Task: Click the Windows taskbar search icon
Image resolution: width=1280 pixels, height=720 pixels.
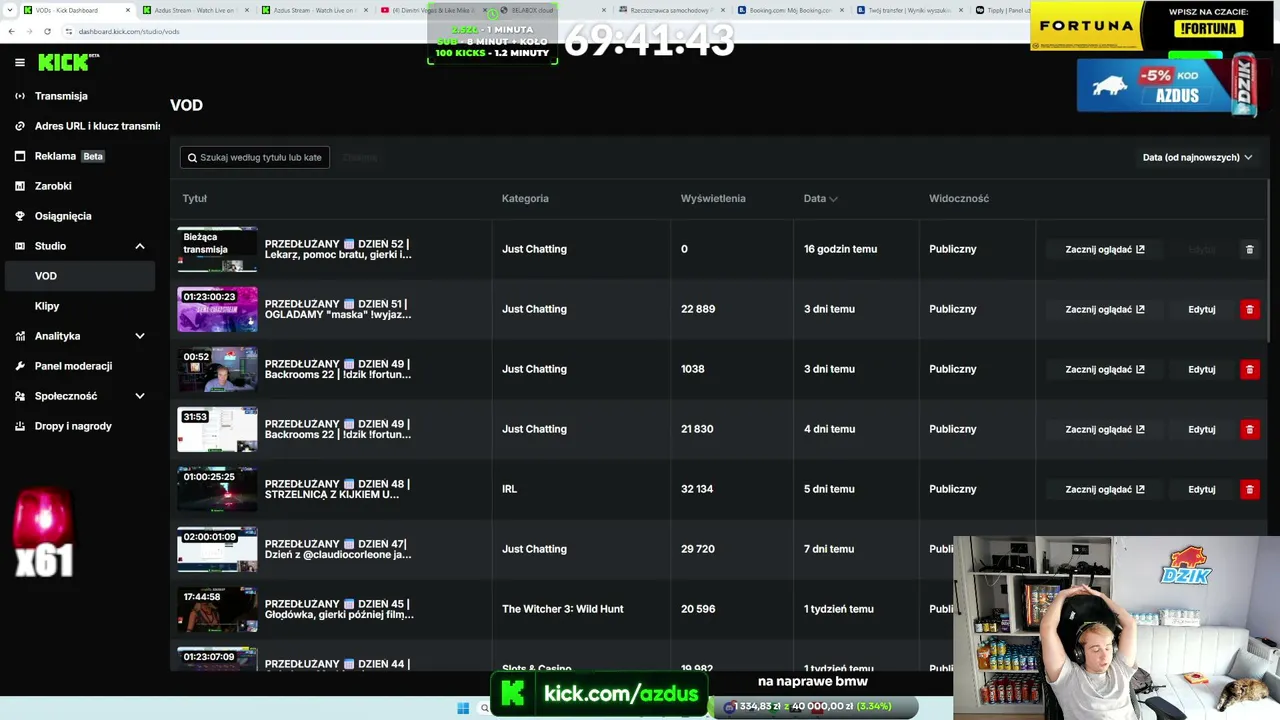Action: (x=485, y=708)
